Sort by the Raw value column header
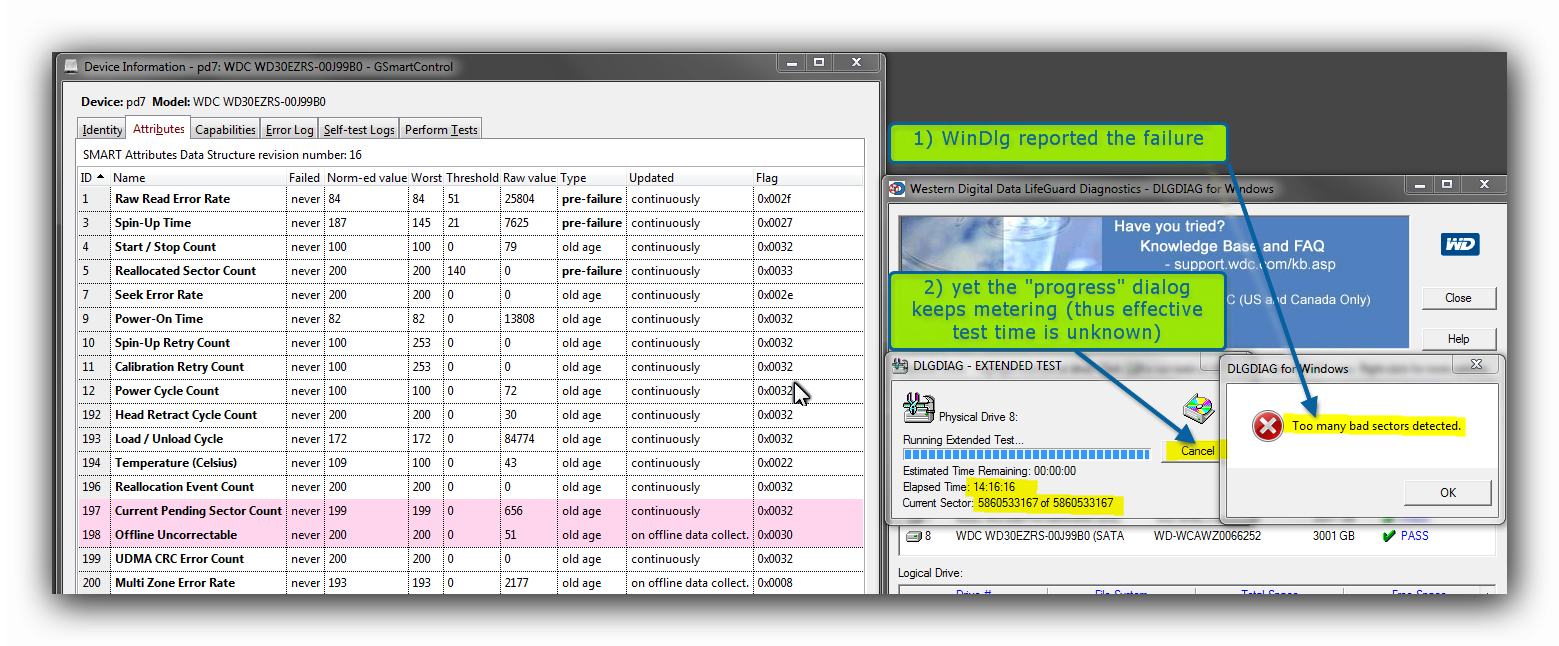This screenshot has width=1559, height=646. click(x=529, y=177)
